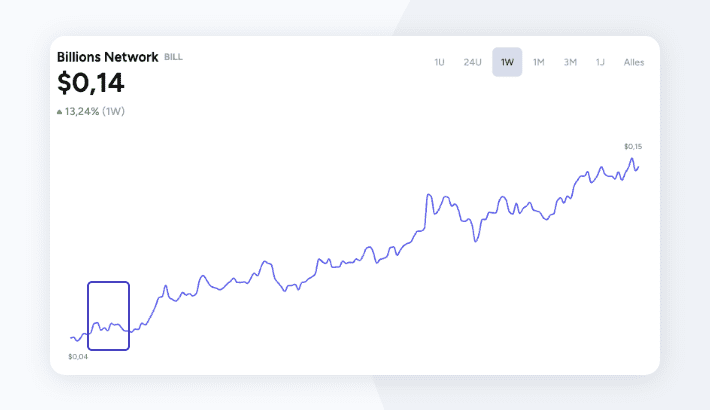Open the 1J yearly chart view
Viewport: 710px width, 410px height.
click(600, 62)
